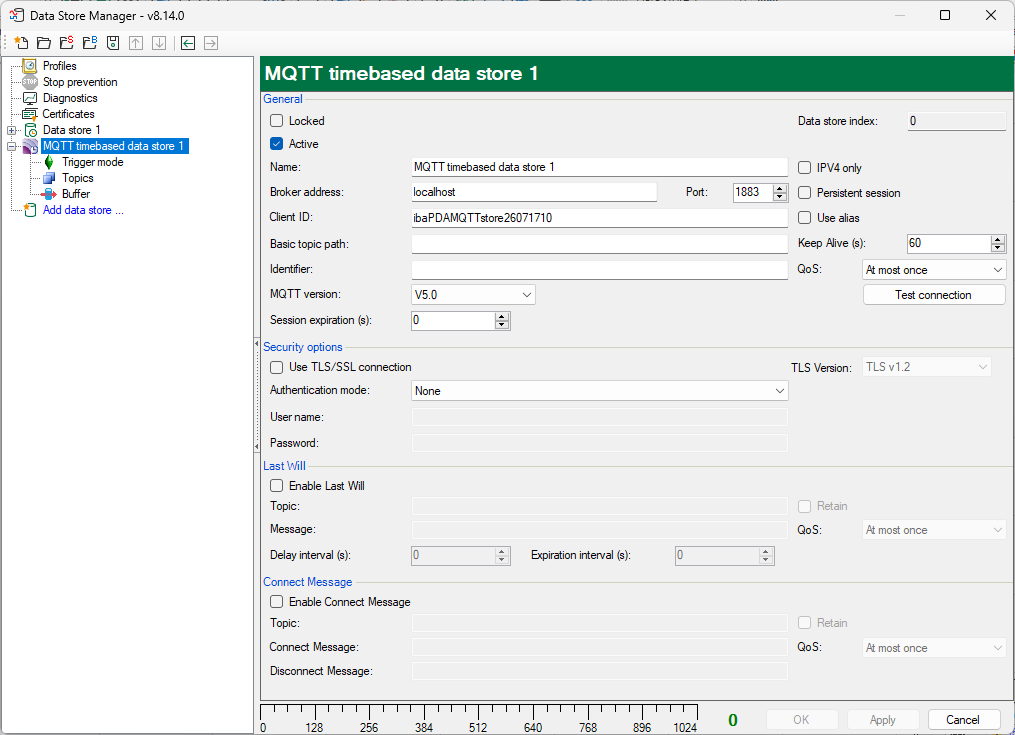Click the move down arrow toolbar icon
This screenshot has height=735, width=1015.
pos(159,43)
